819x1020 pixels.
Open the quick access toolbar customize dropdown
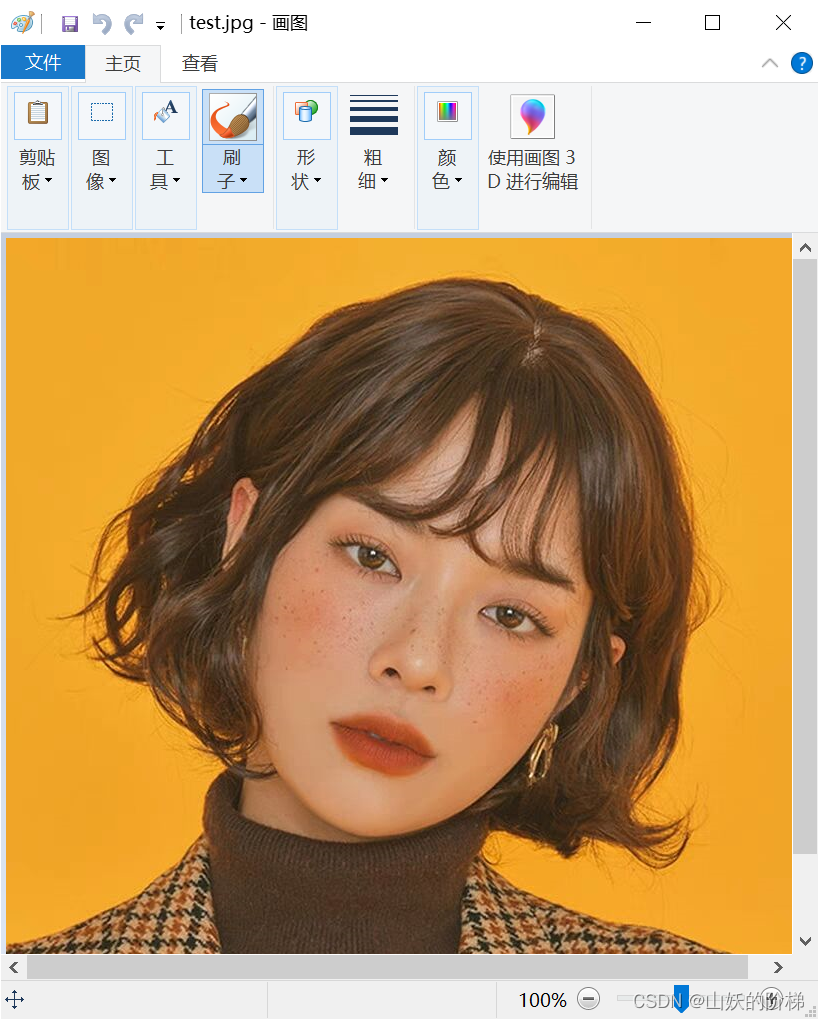pyautogui.click(x=158, y=24)
